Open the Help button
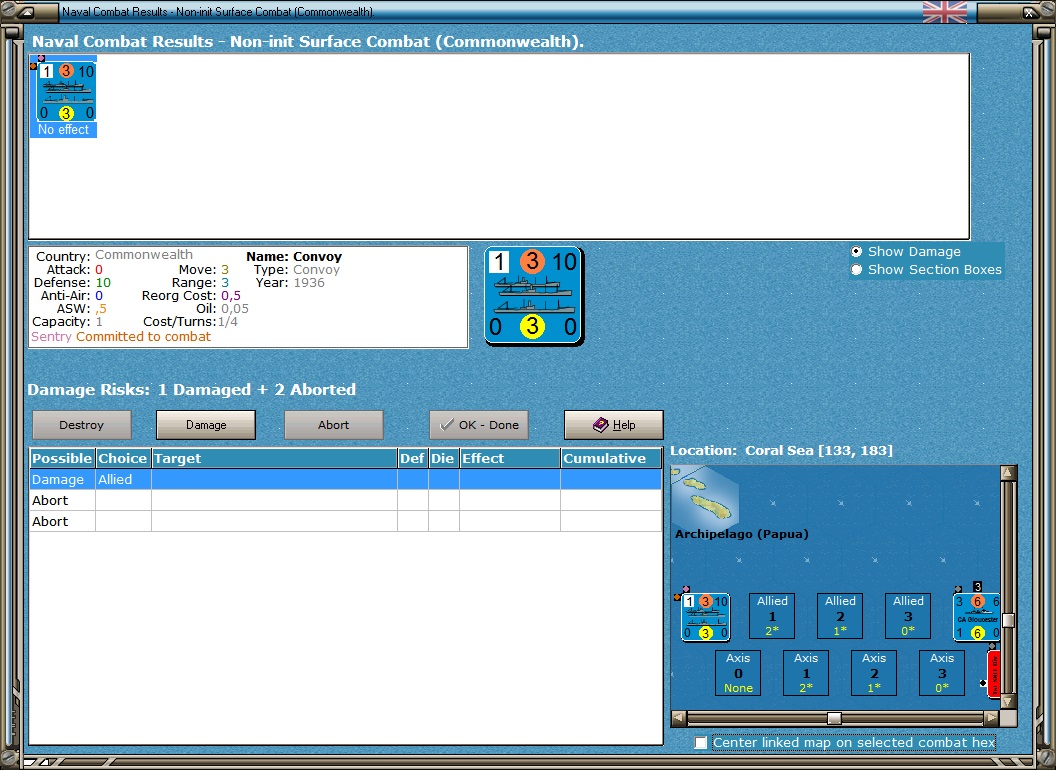The image size is (1056, 770). 614,425
